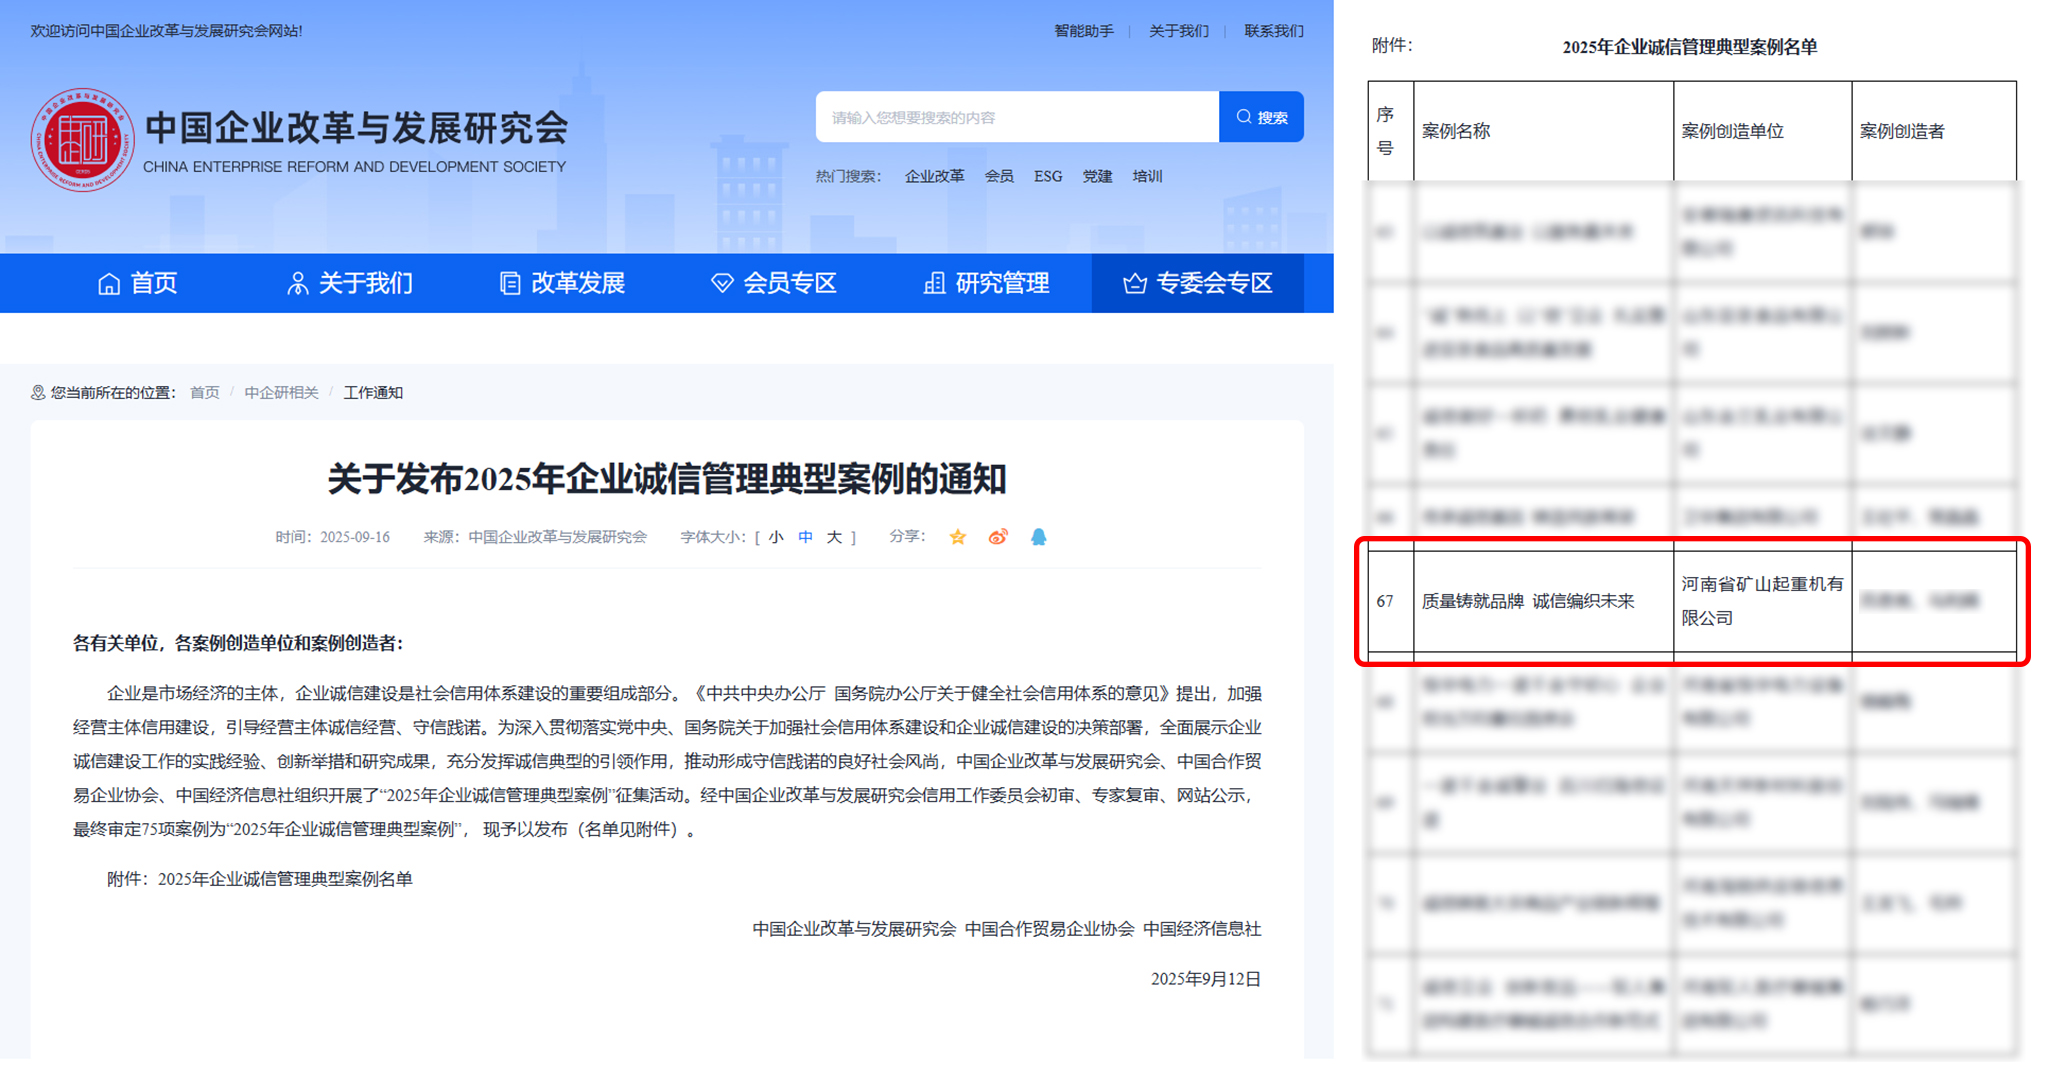
Task: Set font size to 中
Action: point(805,537)
